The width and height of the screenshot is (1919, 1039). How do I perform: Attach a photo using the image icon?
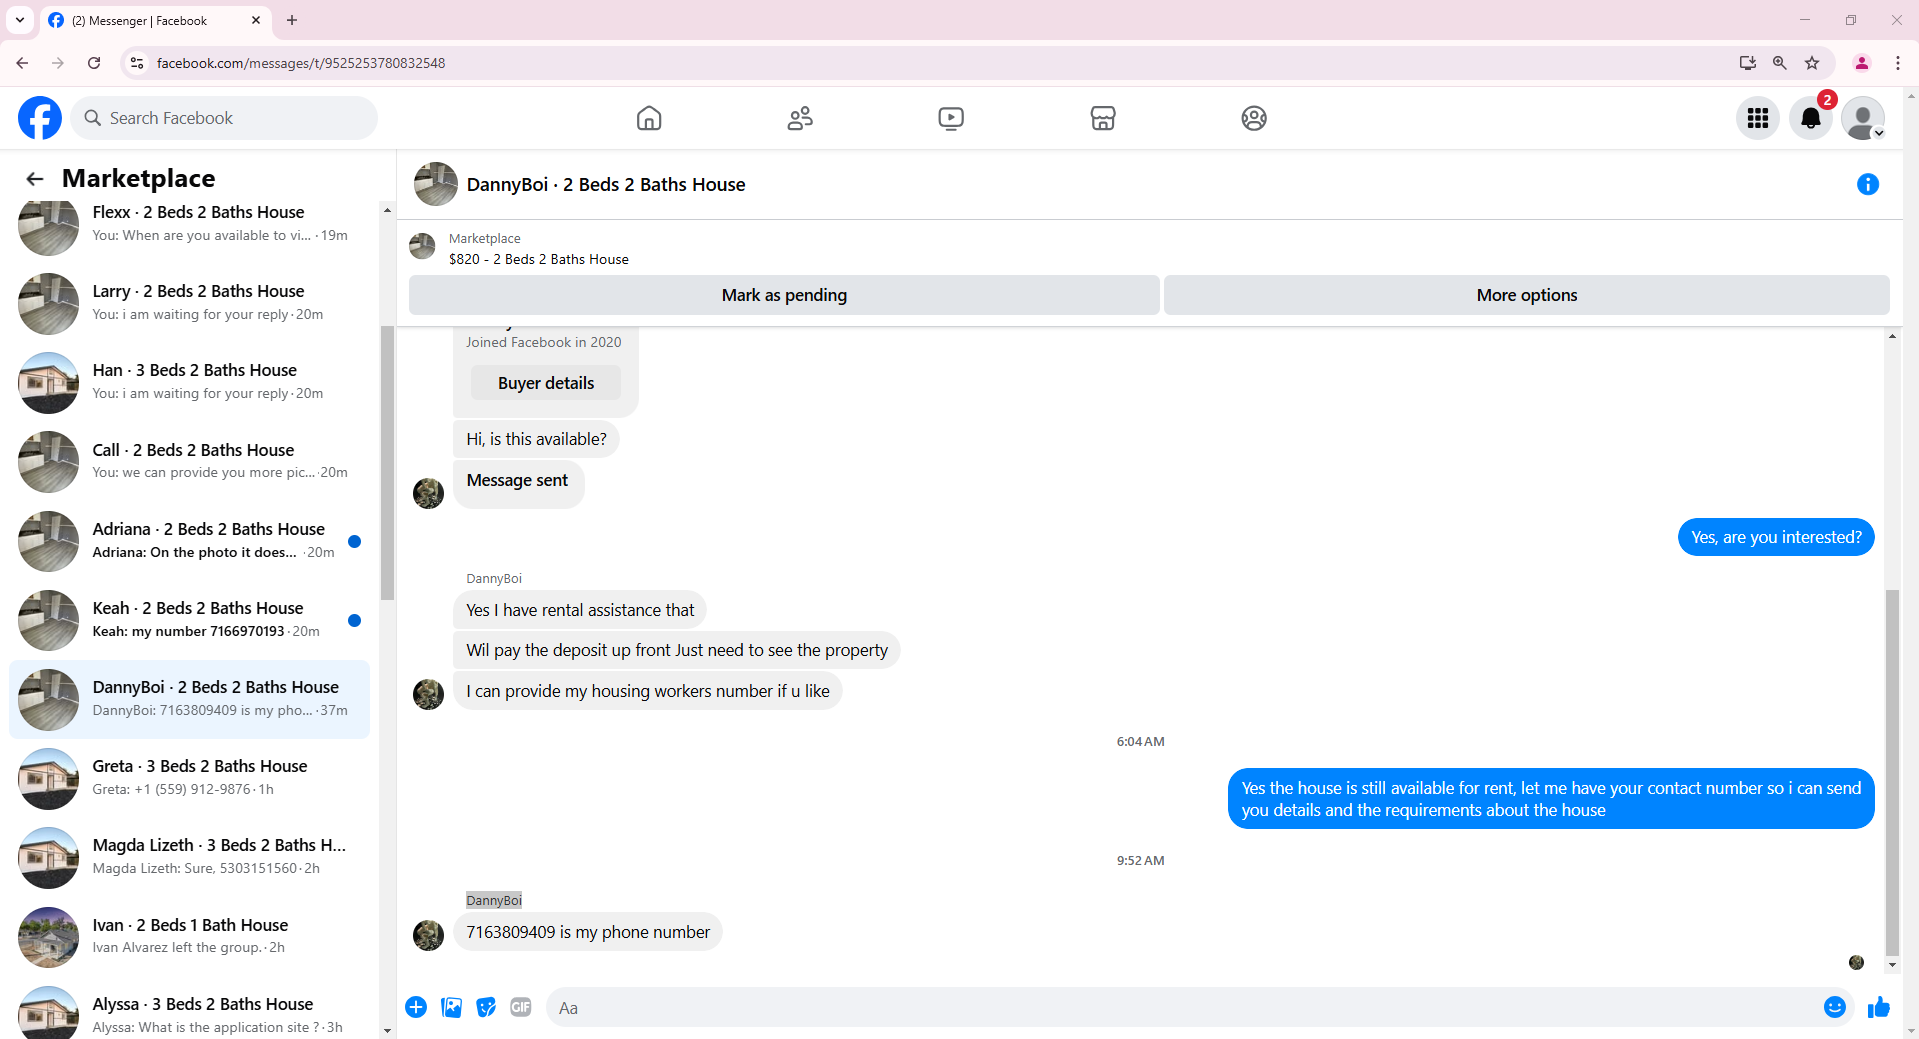[x=452, y=1007]
